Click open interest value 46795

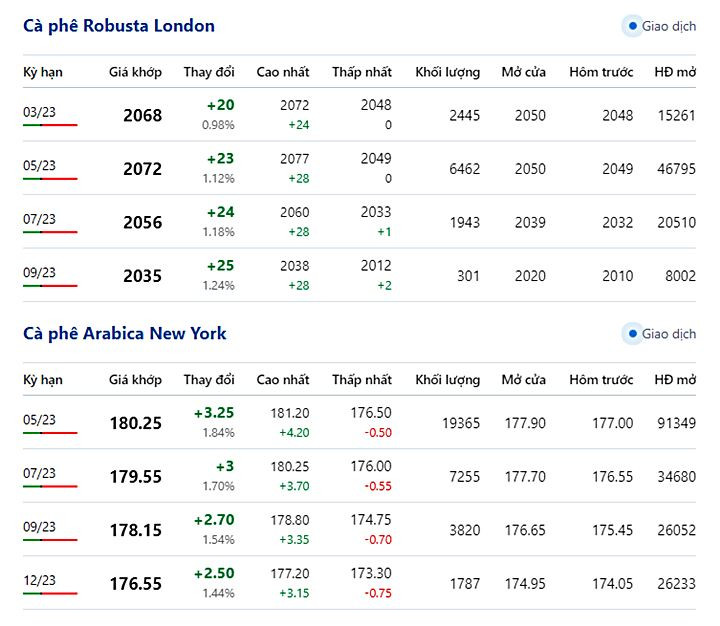676,169
